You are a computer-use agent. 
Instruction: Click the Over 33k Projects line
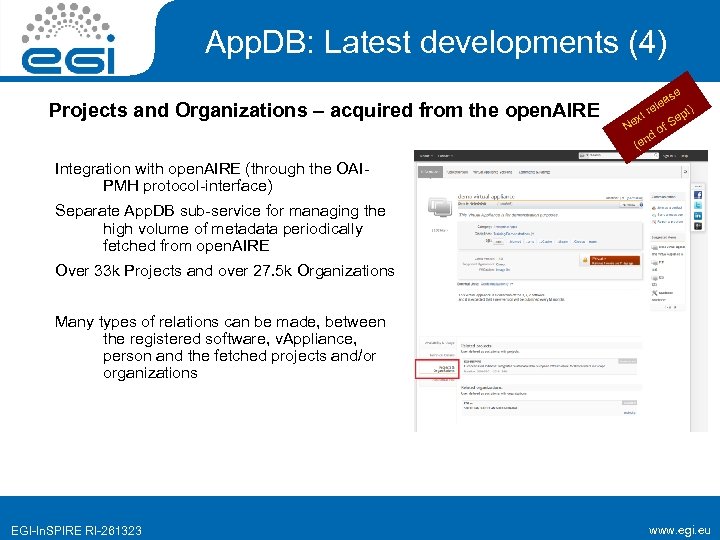point(225,271)
